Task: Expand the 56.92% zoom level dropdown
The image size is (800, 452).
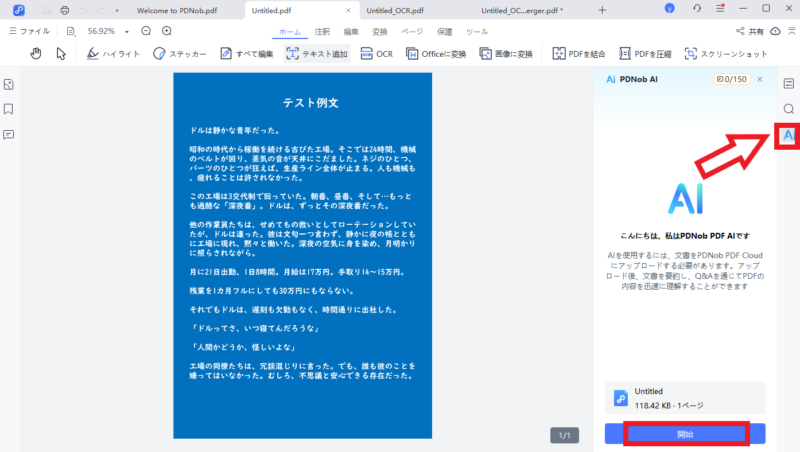Action: tap(127, 31)
